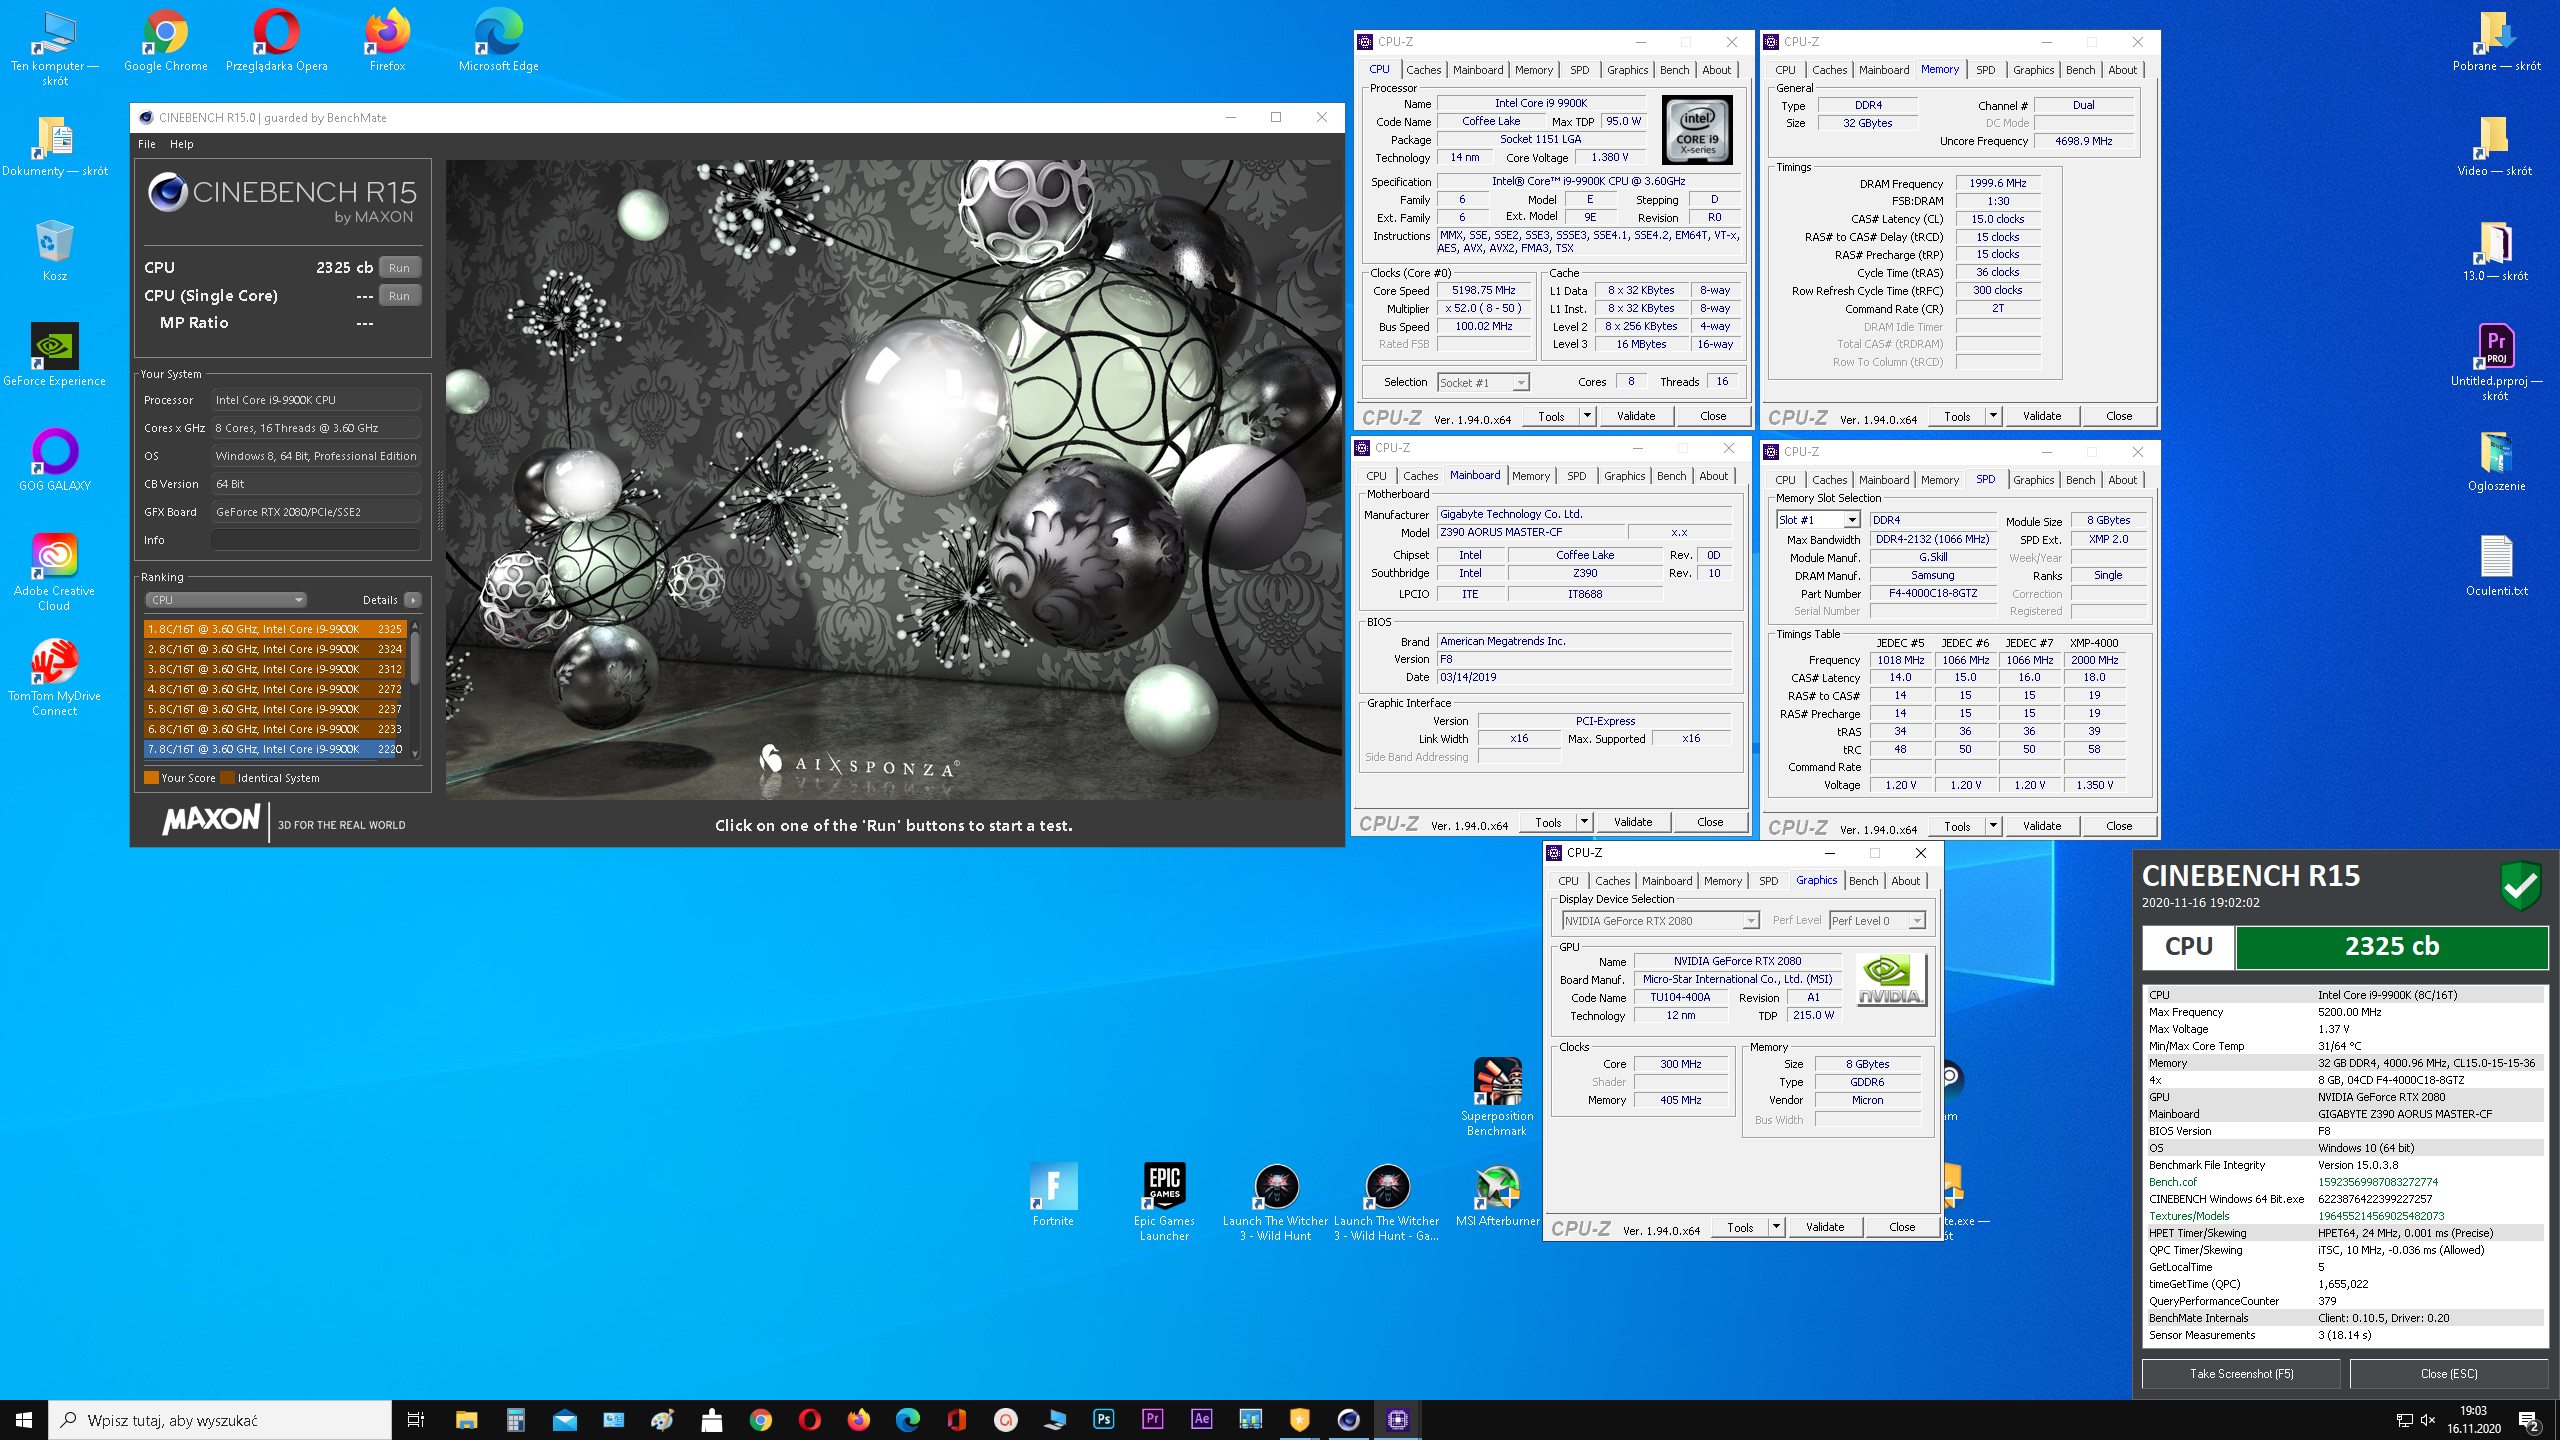Open Tools dropdown arrow in CPU-Z Memory window
Screen dimensions: 2560x1440
click(1994, 416)
